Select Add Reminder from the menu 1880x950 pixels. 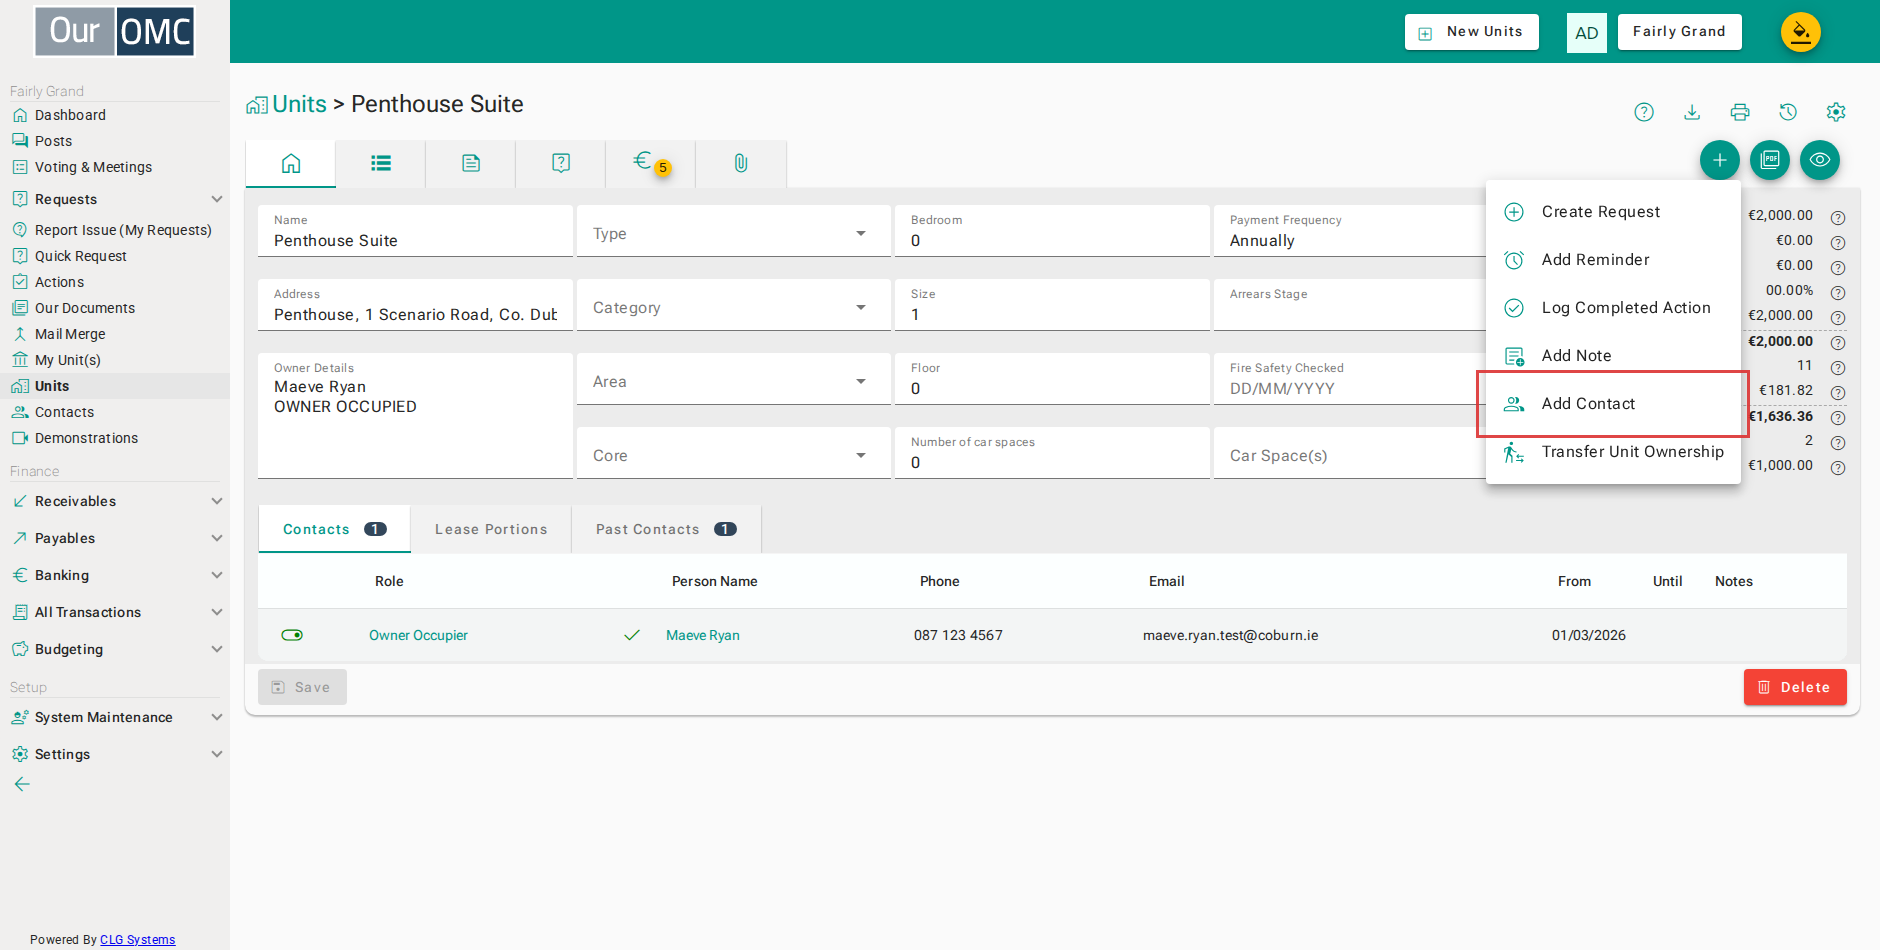coord(1613,260)
